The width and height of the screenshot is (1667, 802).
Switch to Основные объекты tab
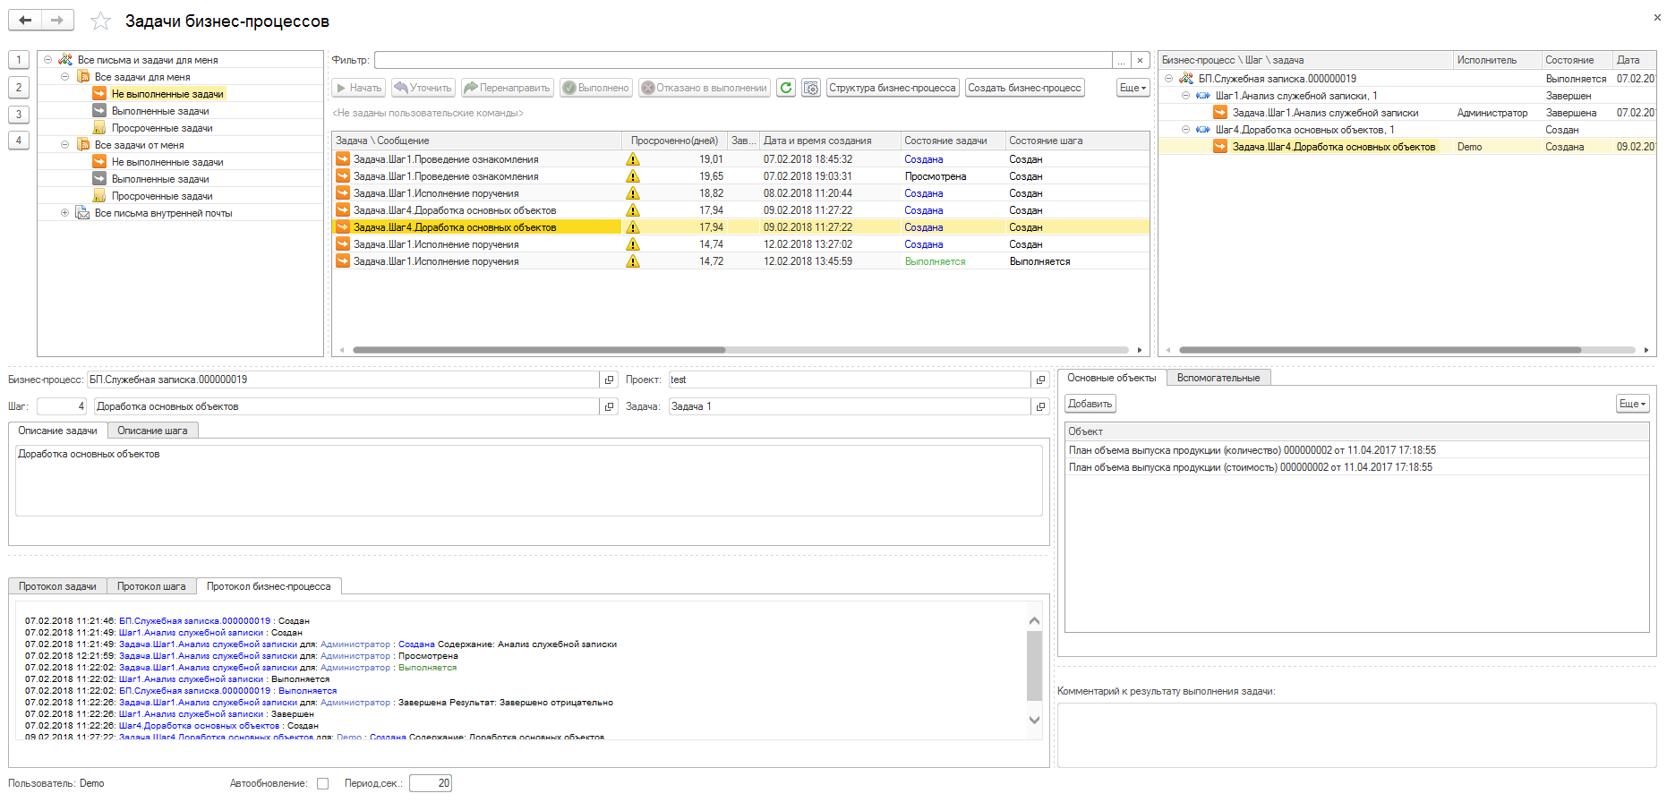[x=1111, y=378]
